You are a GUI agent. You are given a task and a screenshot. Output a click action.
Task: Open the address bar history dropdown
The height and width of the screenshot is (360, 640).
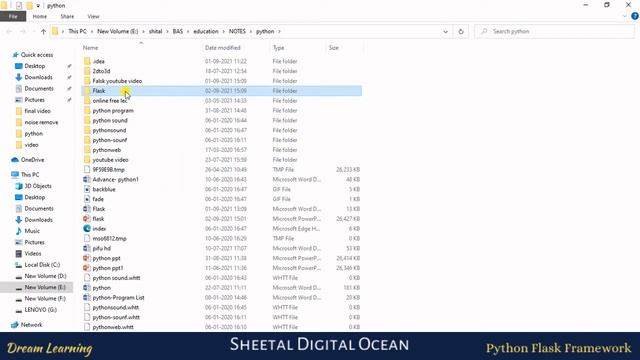(x=445, y=31)
